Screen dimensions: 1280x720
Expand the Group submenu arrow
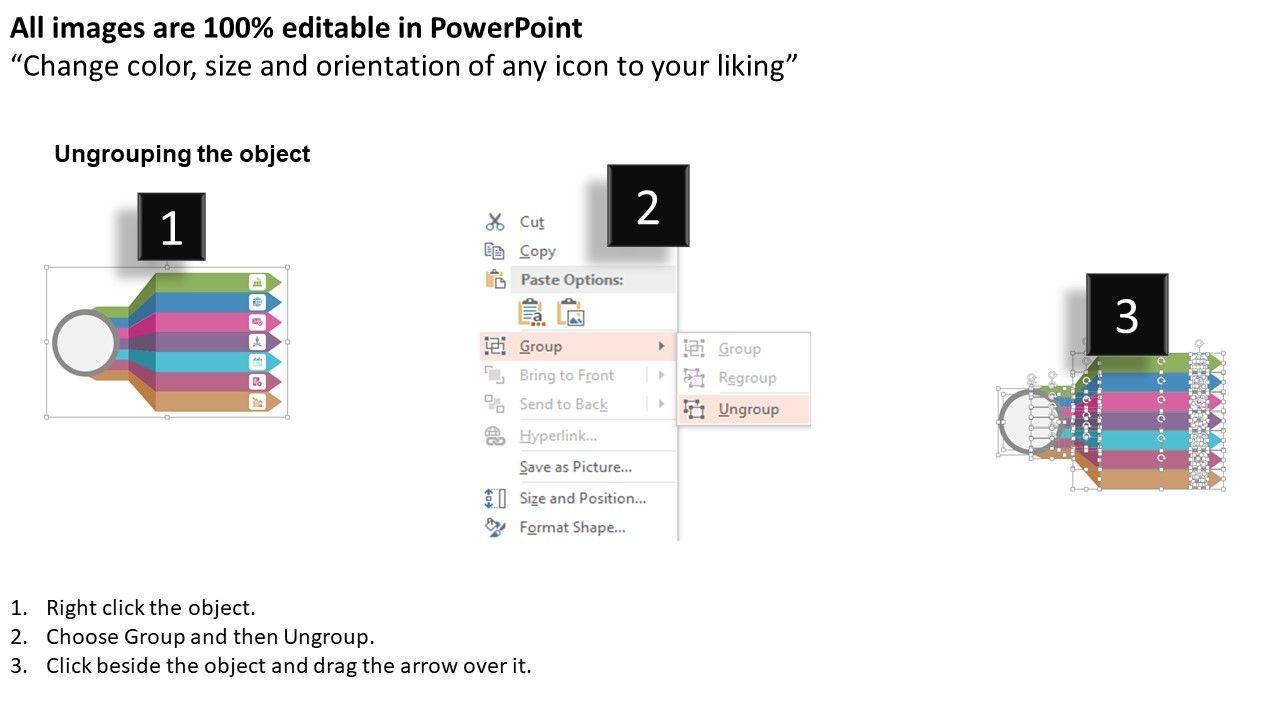coord(661,346)
